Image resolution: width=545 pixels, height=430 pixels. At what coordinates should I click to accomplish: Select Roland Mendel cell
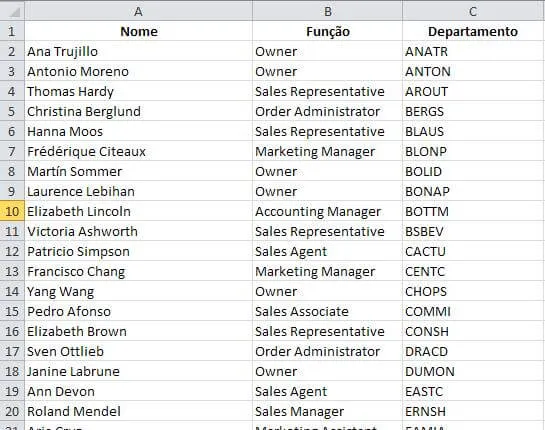click(x=138, y=411)
